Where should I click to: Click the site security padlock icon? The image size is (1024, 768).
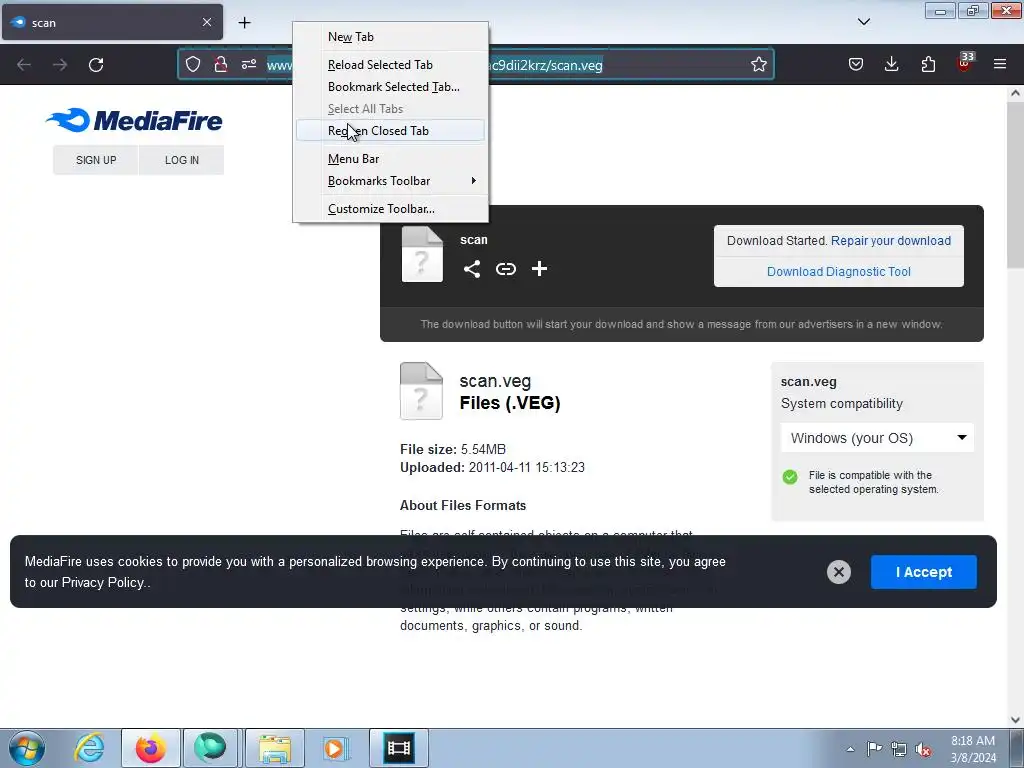pyautogui.click(x=221, y=64)
